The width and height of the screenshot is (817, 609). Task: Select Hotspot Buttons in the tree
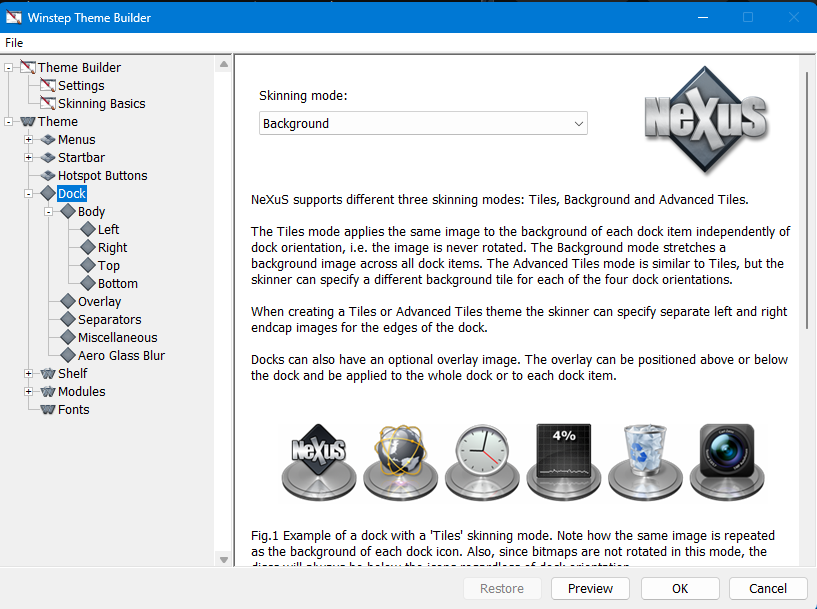pos(102,176)
